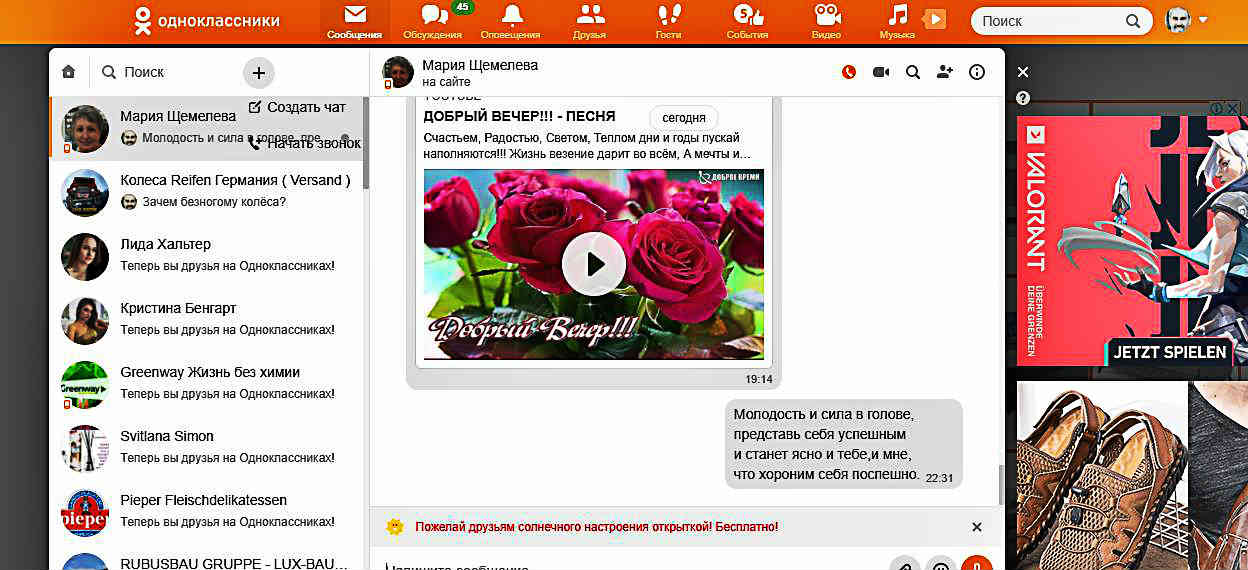Click Мария Щемелева name in chat header
This screenshot has width=1248, height=570.
tap(480, 65)
